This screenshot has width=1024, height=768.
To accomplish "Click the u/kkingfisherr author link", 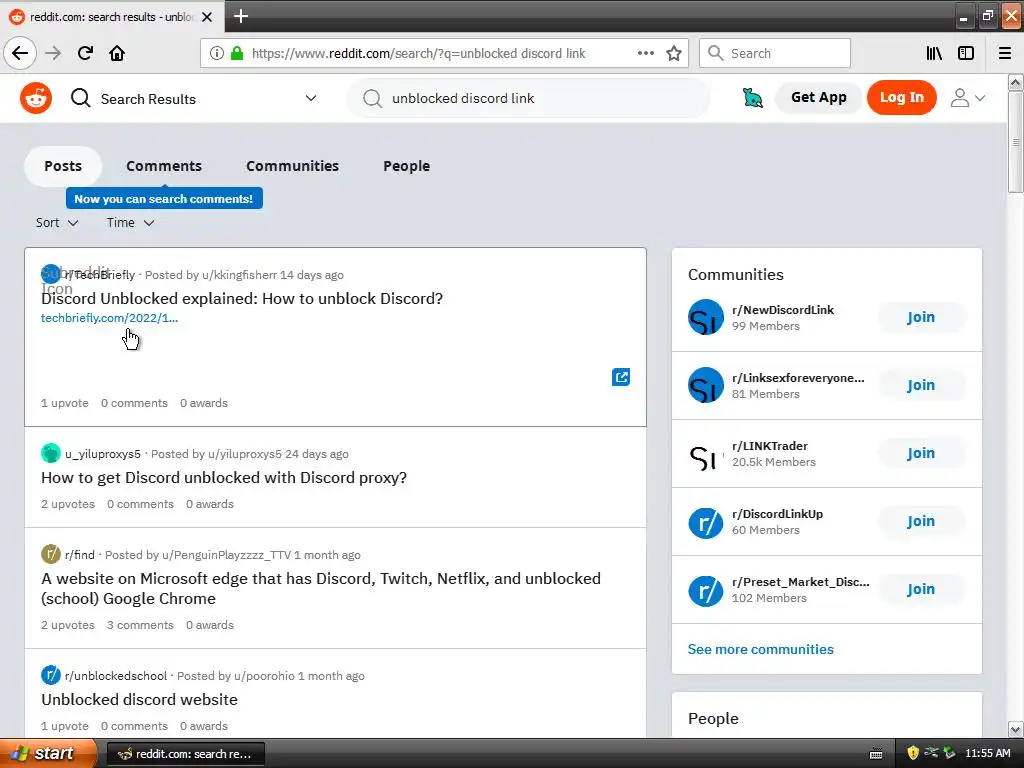I will click(x=239, y=275).
